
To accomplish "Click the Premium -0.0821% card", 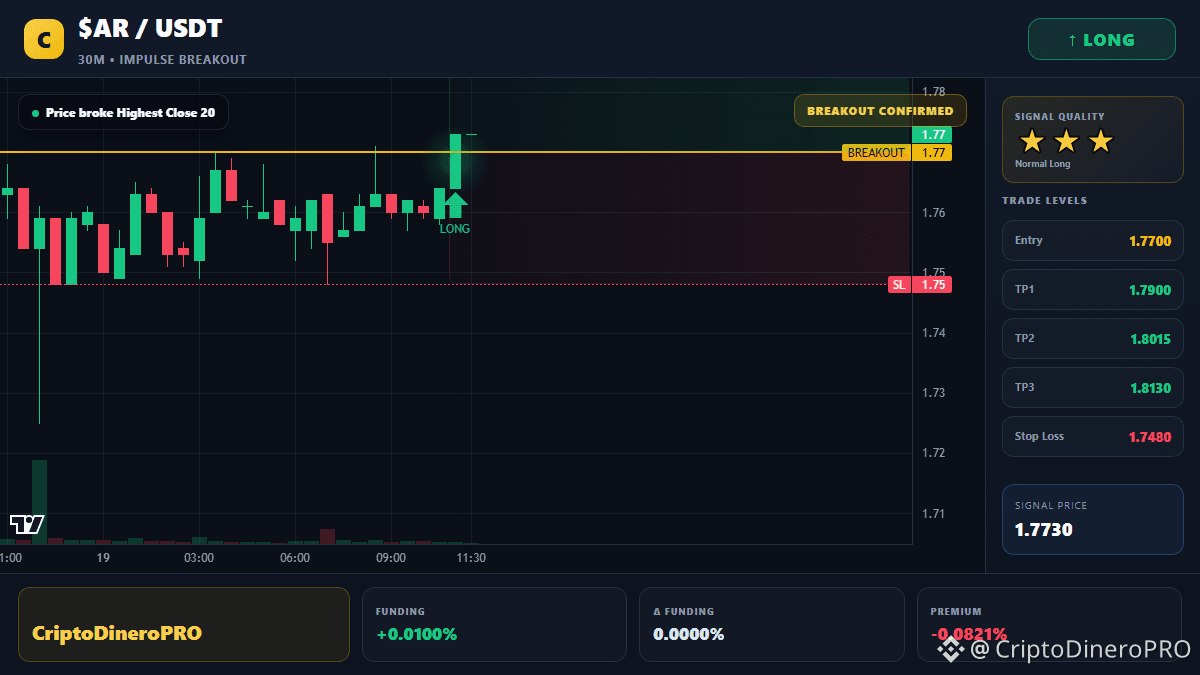I will 1049,624.
